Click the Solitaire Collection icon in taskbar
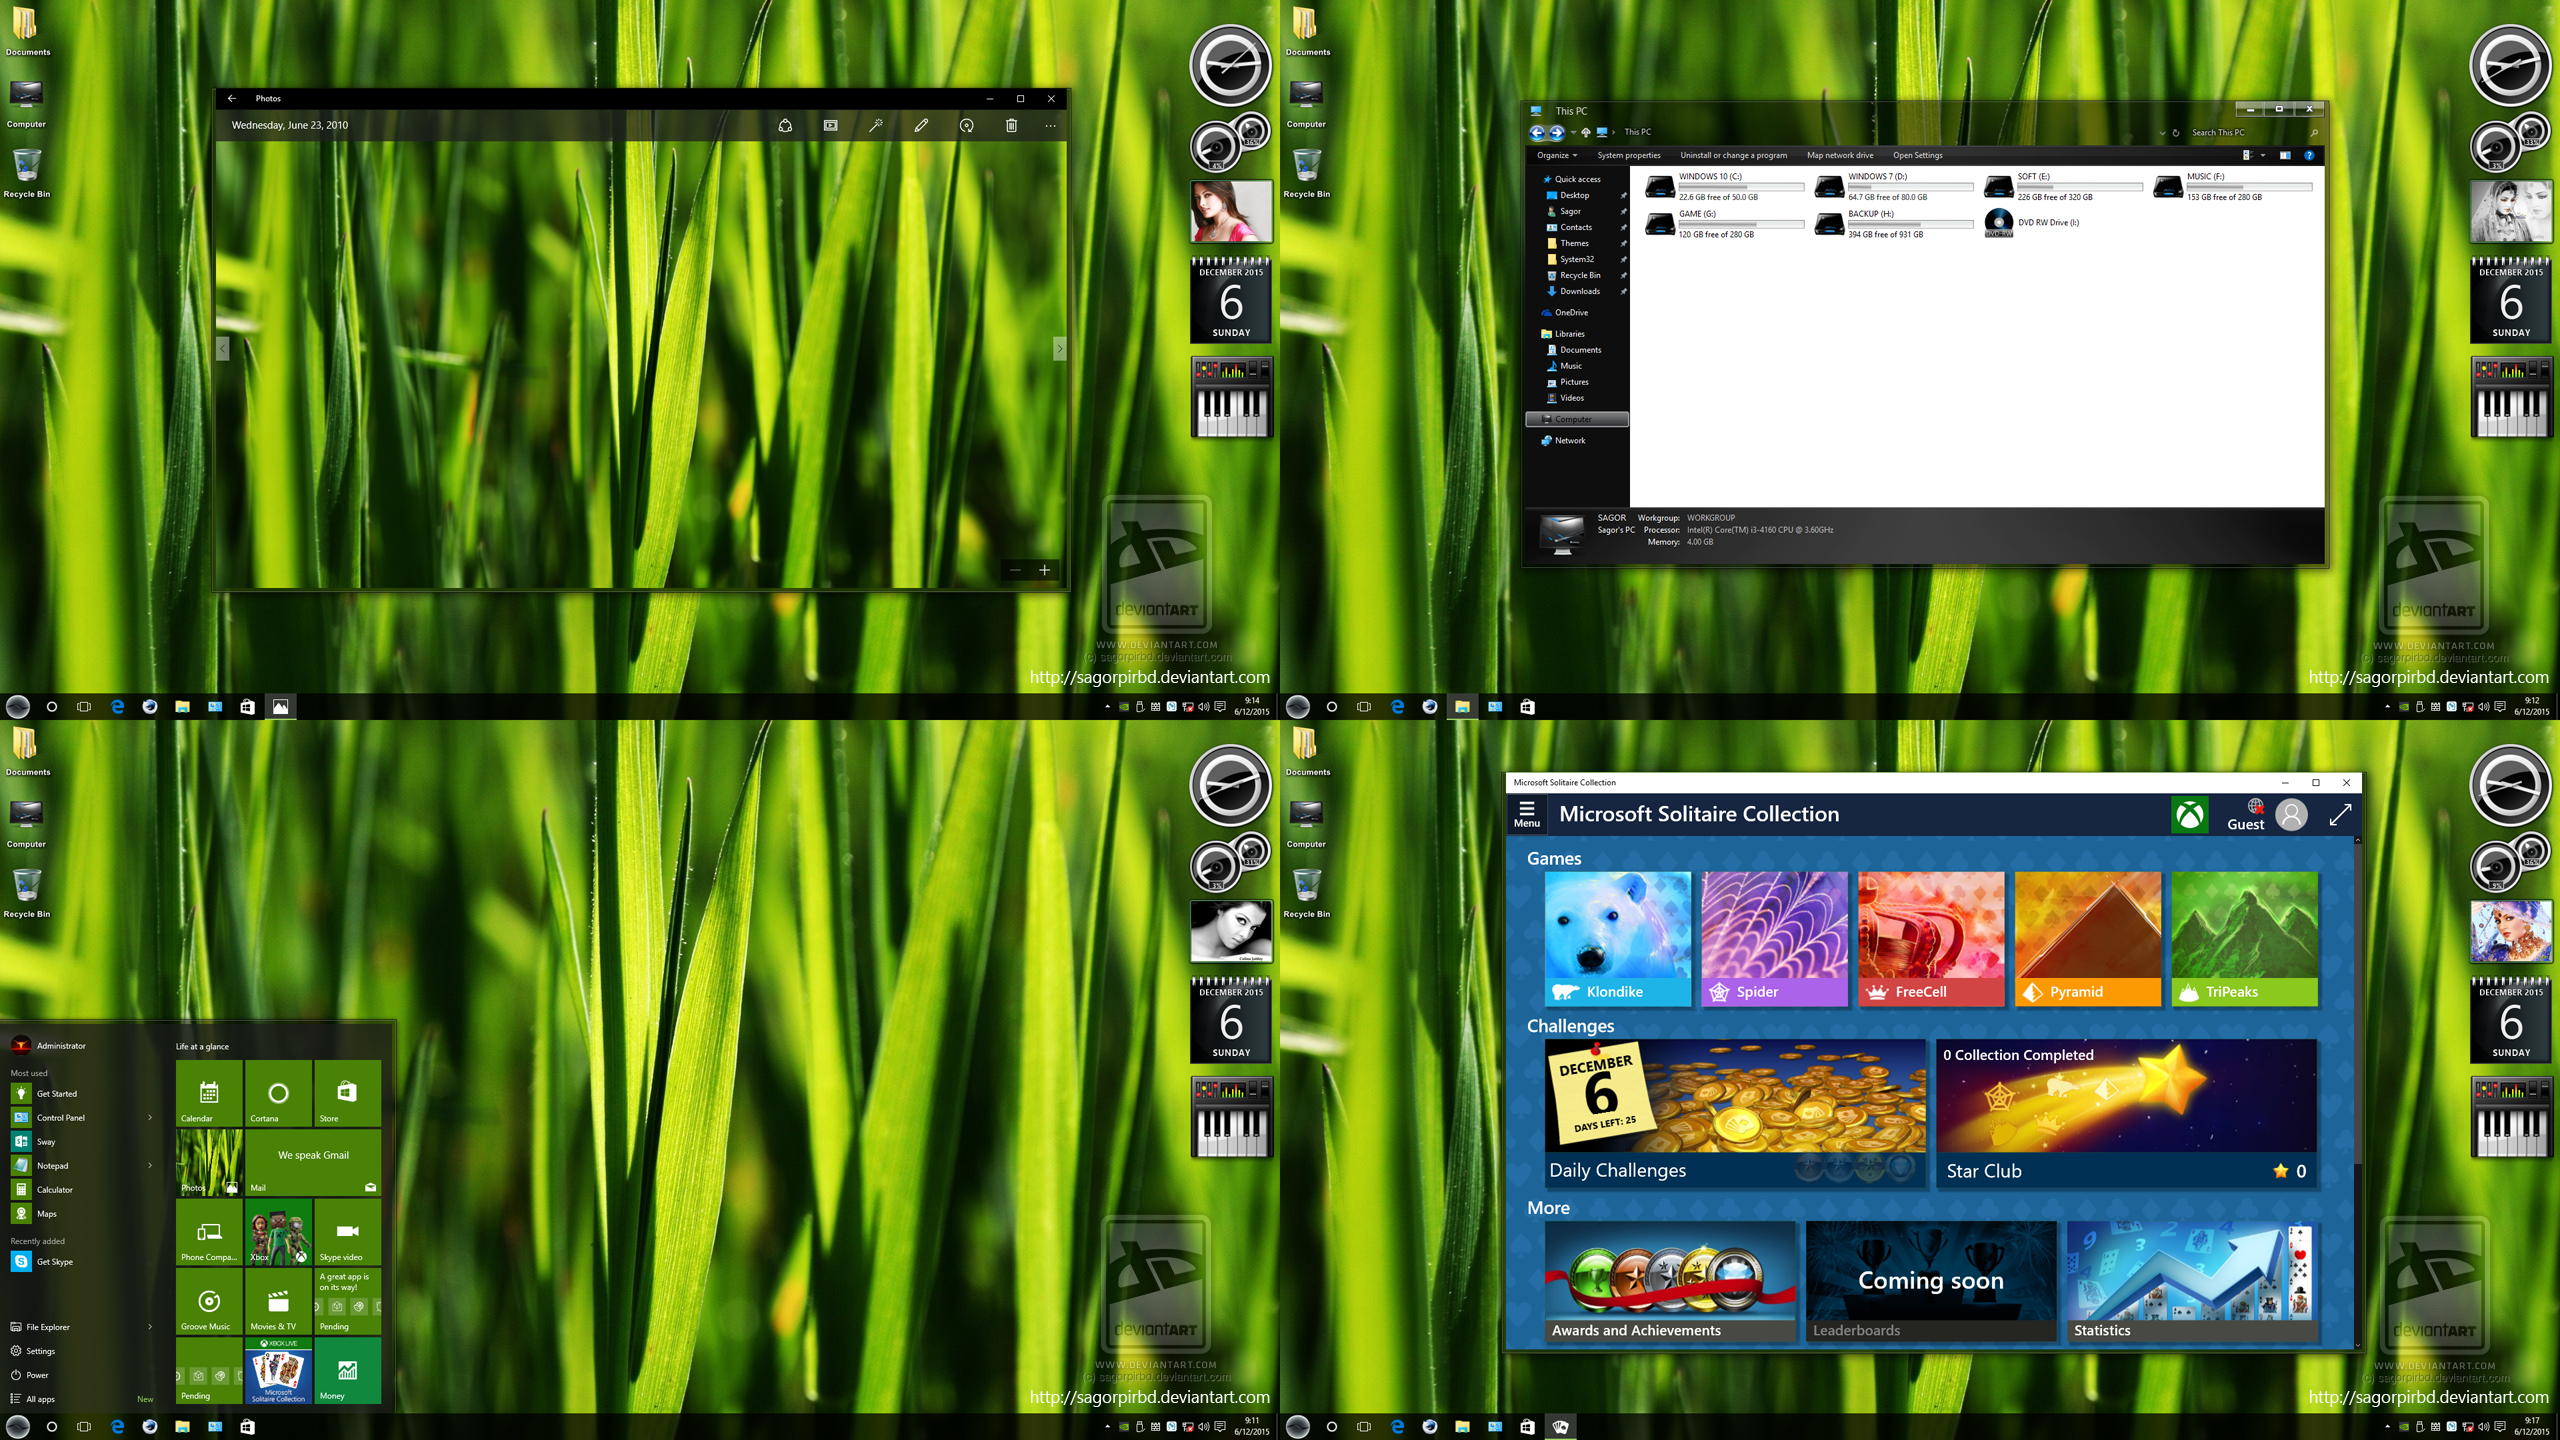 click(x=1559, y=1426)
